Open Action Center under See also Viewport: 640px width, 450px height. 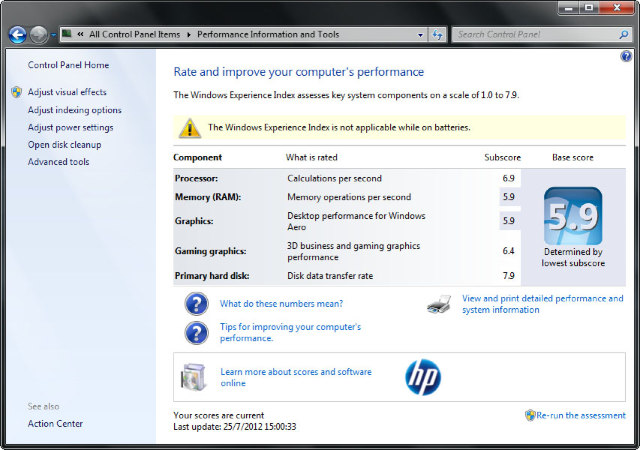click(x=55, y=423)
